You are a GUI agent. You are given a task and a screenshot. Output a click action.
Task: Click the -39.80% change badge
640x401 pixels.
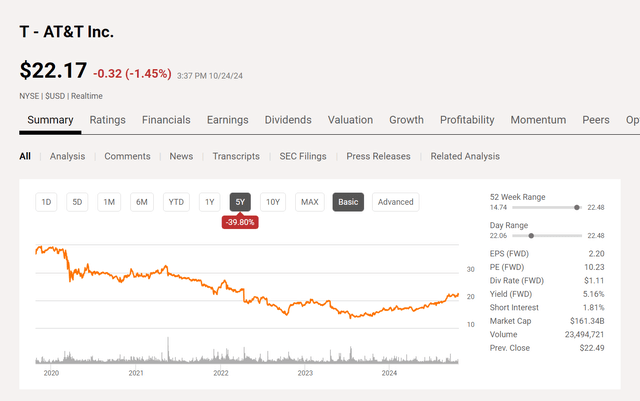tap(240, 222)
